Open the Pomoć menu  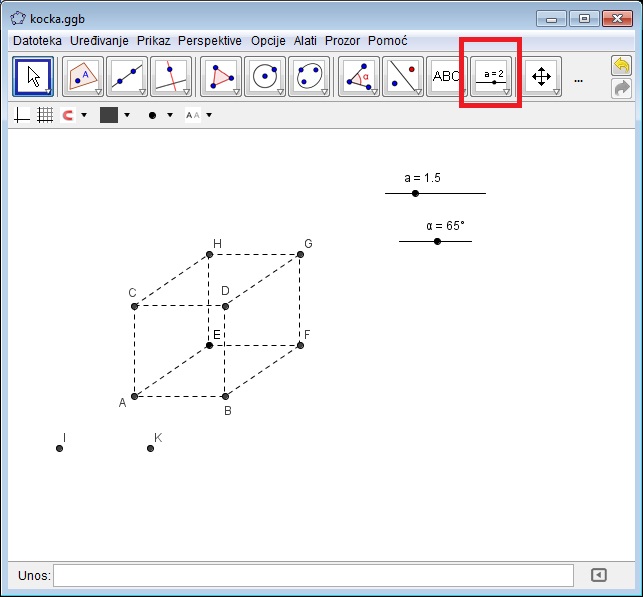[388, 41]
